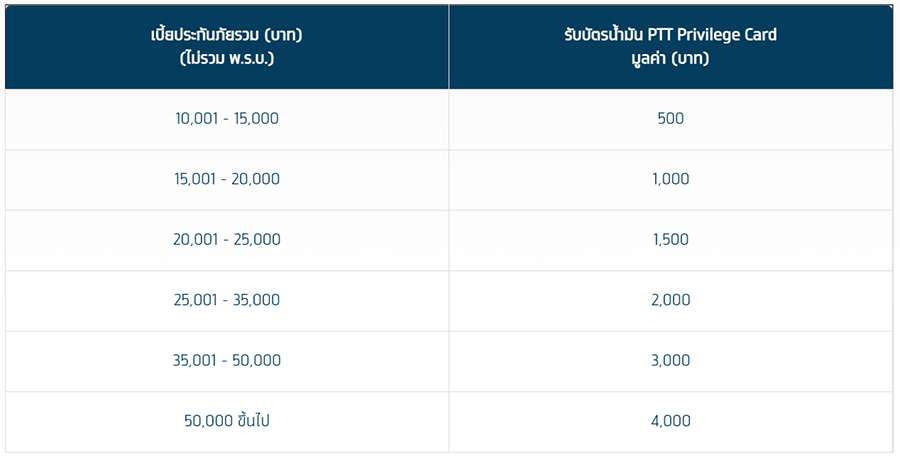900x459 pixels.
Task: Click the 15,000 upper bound in first row
Action: tap(257, 119)
